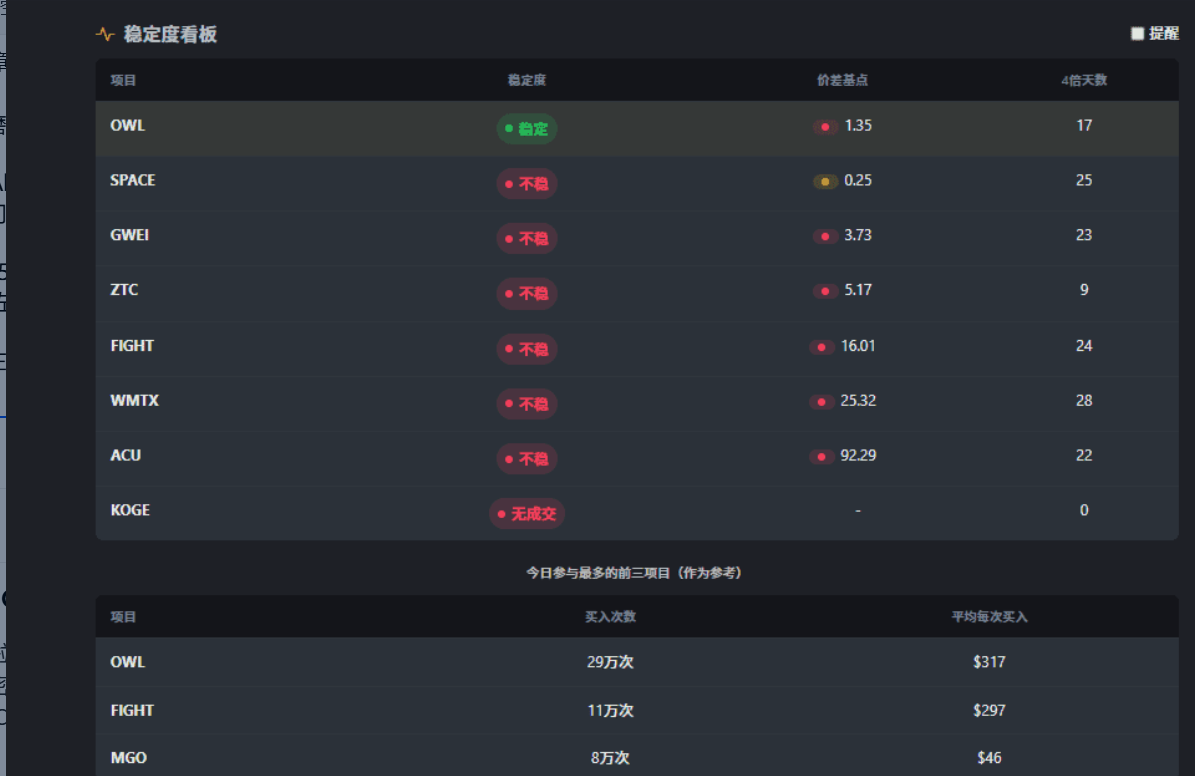Select the WMTX project name
Image resolution: width=1195 pixels, height=776 pixels.
click(x=134, y=400)
